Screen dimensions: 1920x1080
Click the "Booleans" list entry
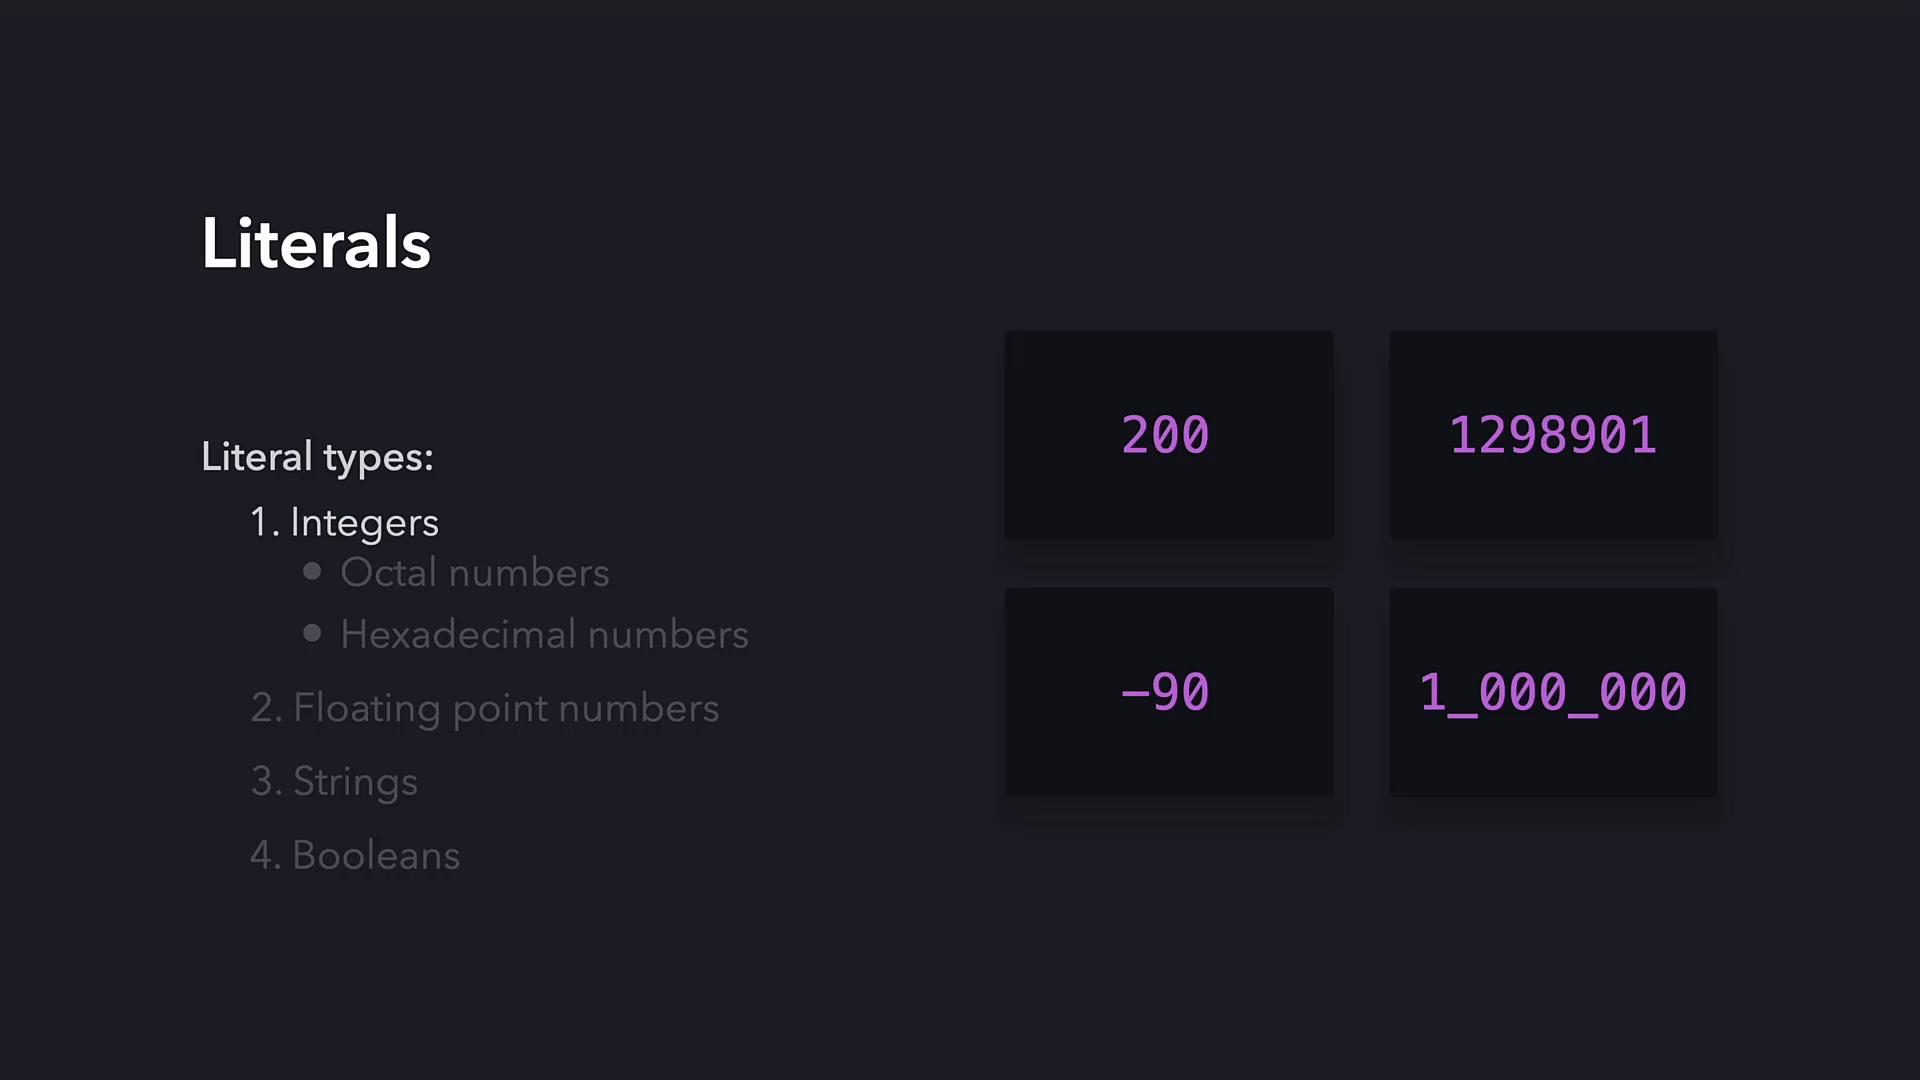tap(376, 856)
